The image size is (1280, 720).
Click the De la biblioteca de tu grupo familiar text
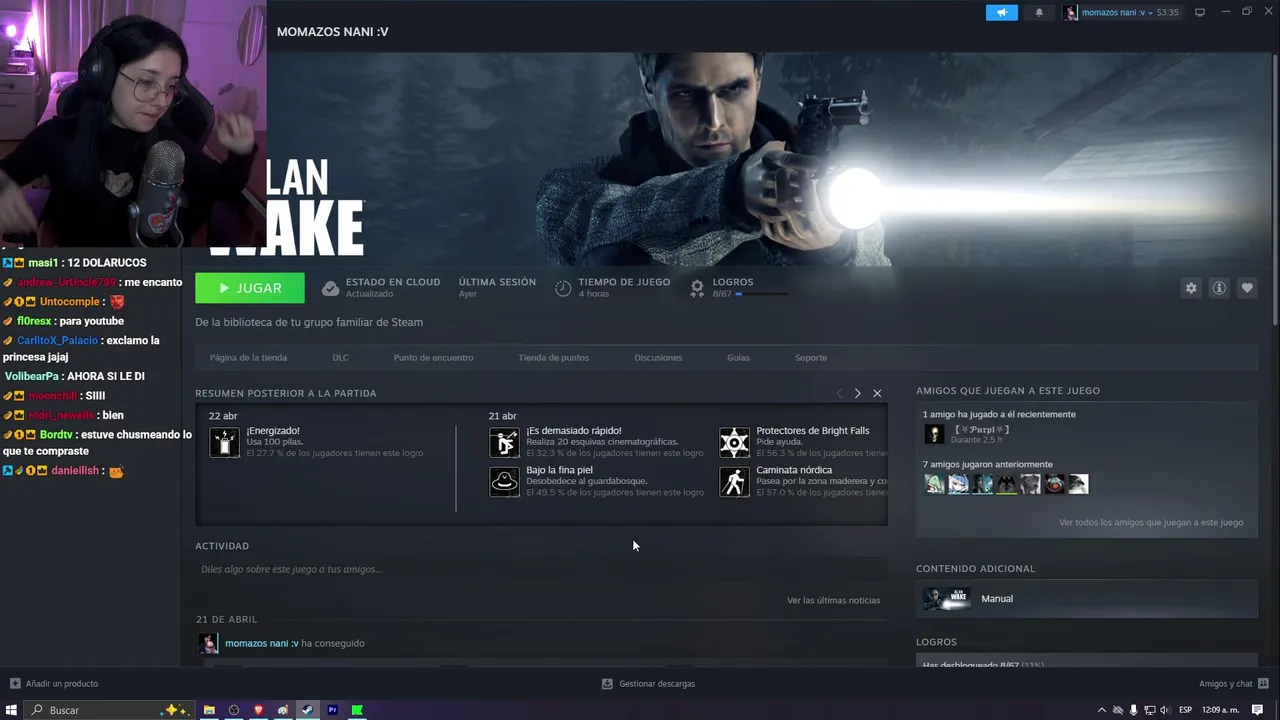(x=309, y=322)
